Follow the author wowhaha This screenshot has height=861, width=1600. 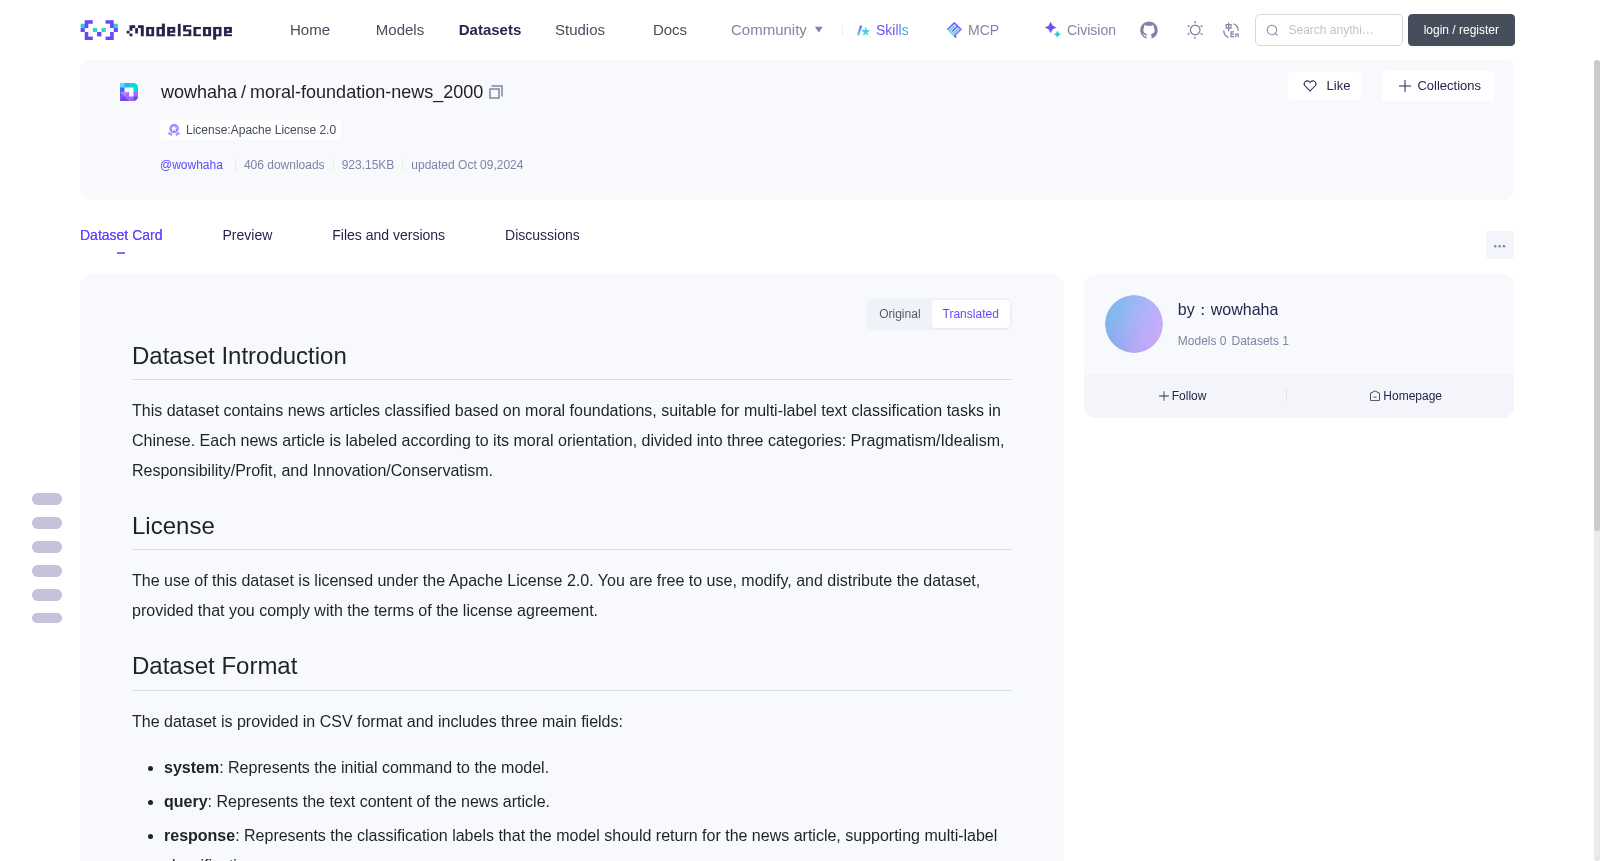coord(1183,396)
